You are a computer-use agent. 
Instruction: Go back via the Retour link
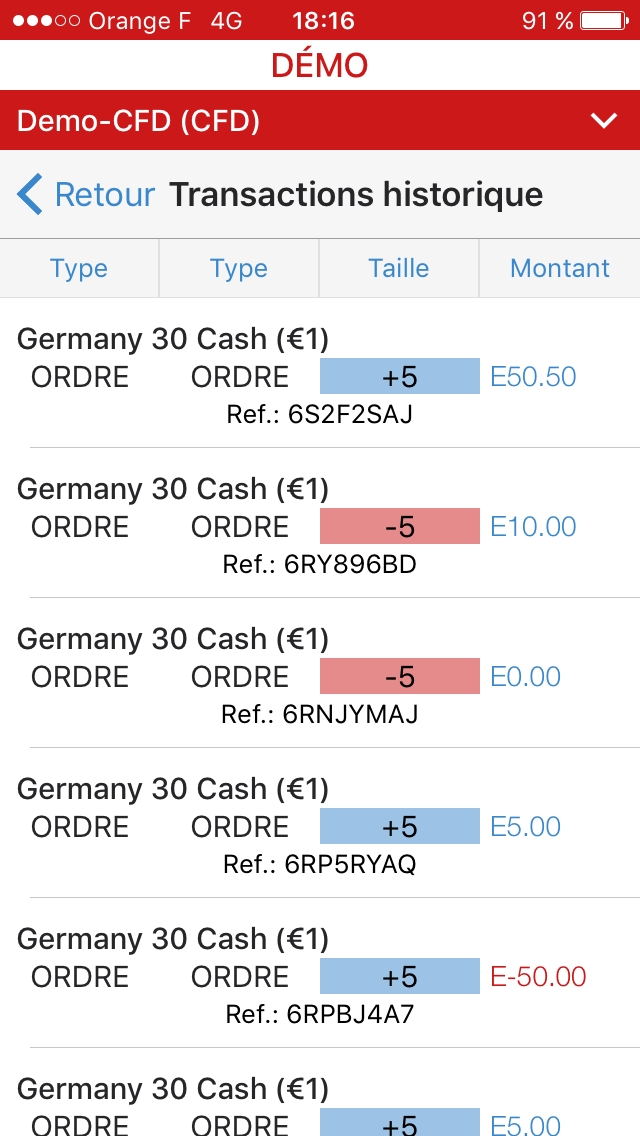[x=105, y=194]
